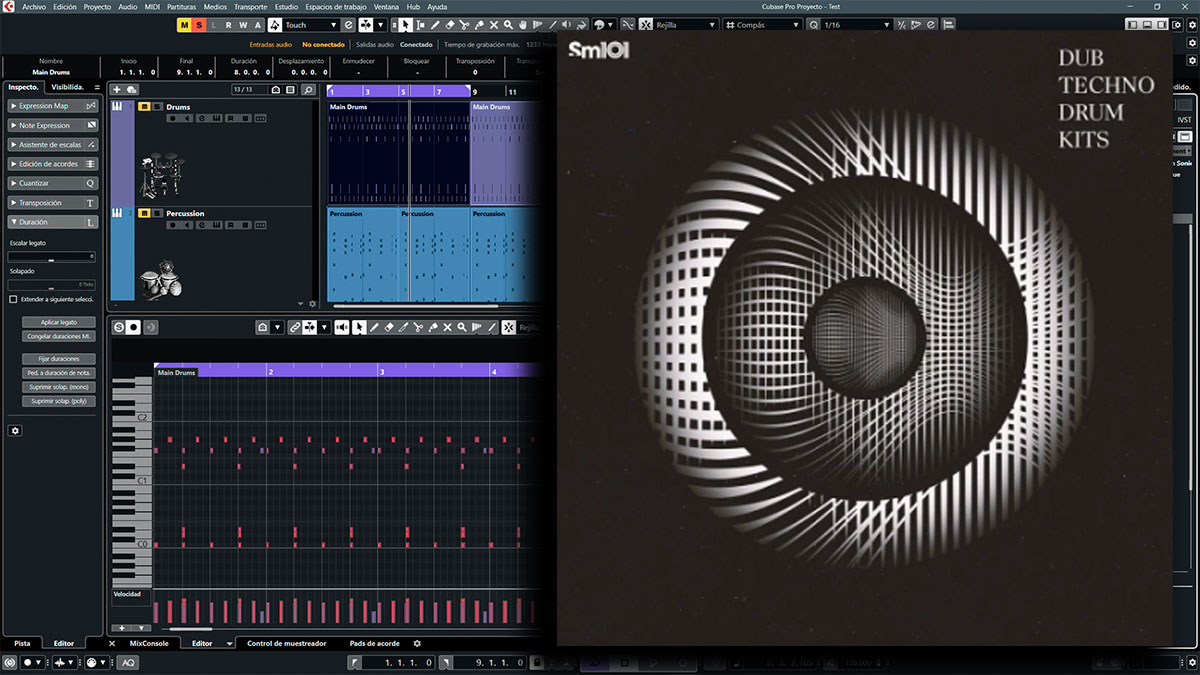Collapse the Duración inspector section

tap(53, 222)
